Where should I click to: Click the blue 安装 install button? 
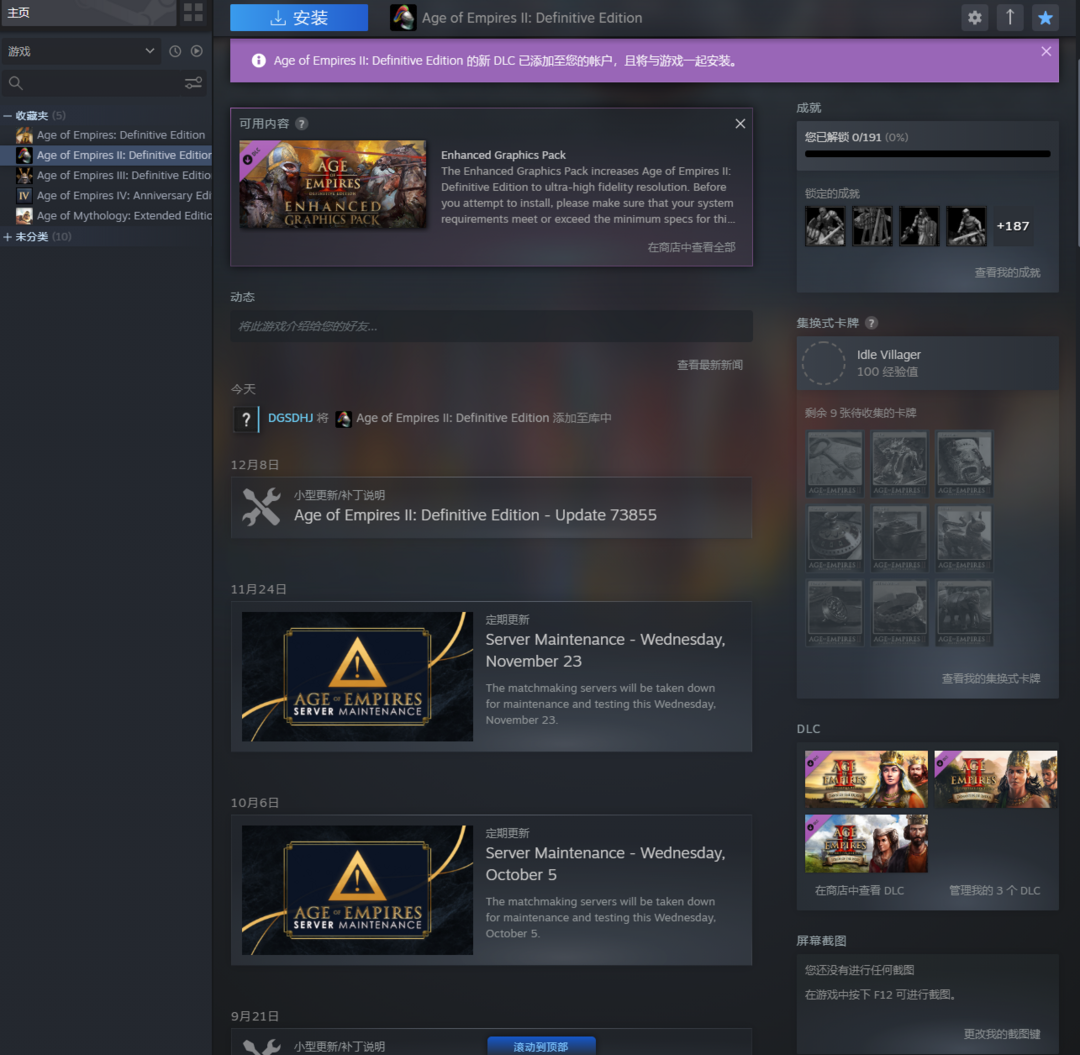click(299, 18)
